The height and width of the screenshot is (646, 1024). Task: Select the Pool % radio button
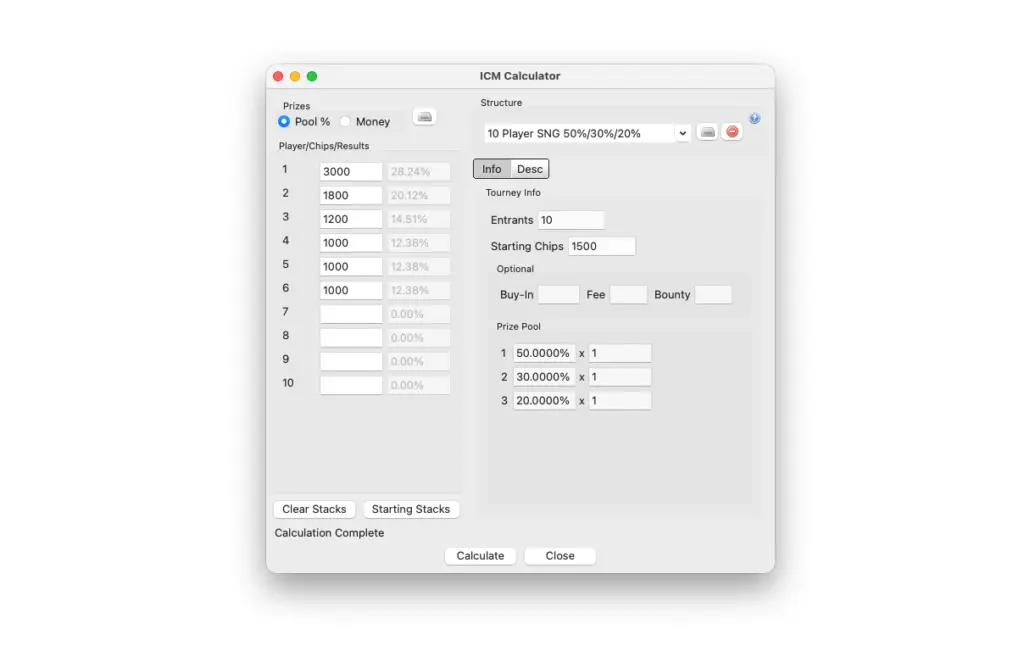click(284, 121)
